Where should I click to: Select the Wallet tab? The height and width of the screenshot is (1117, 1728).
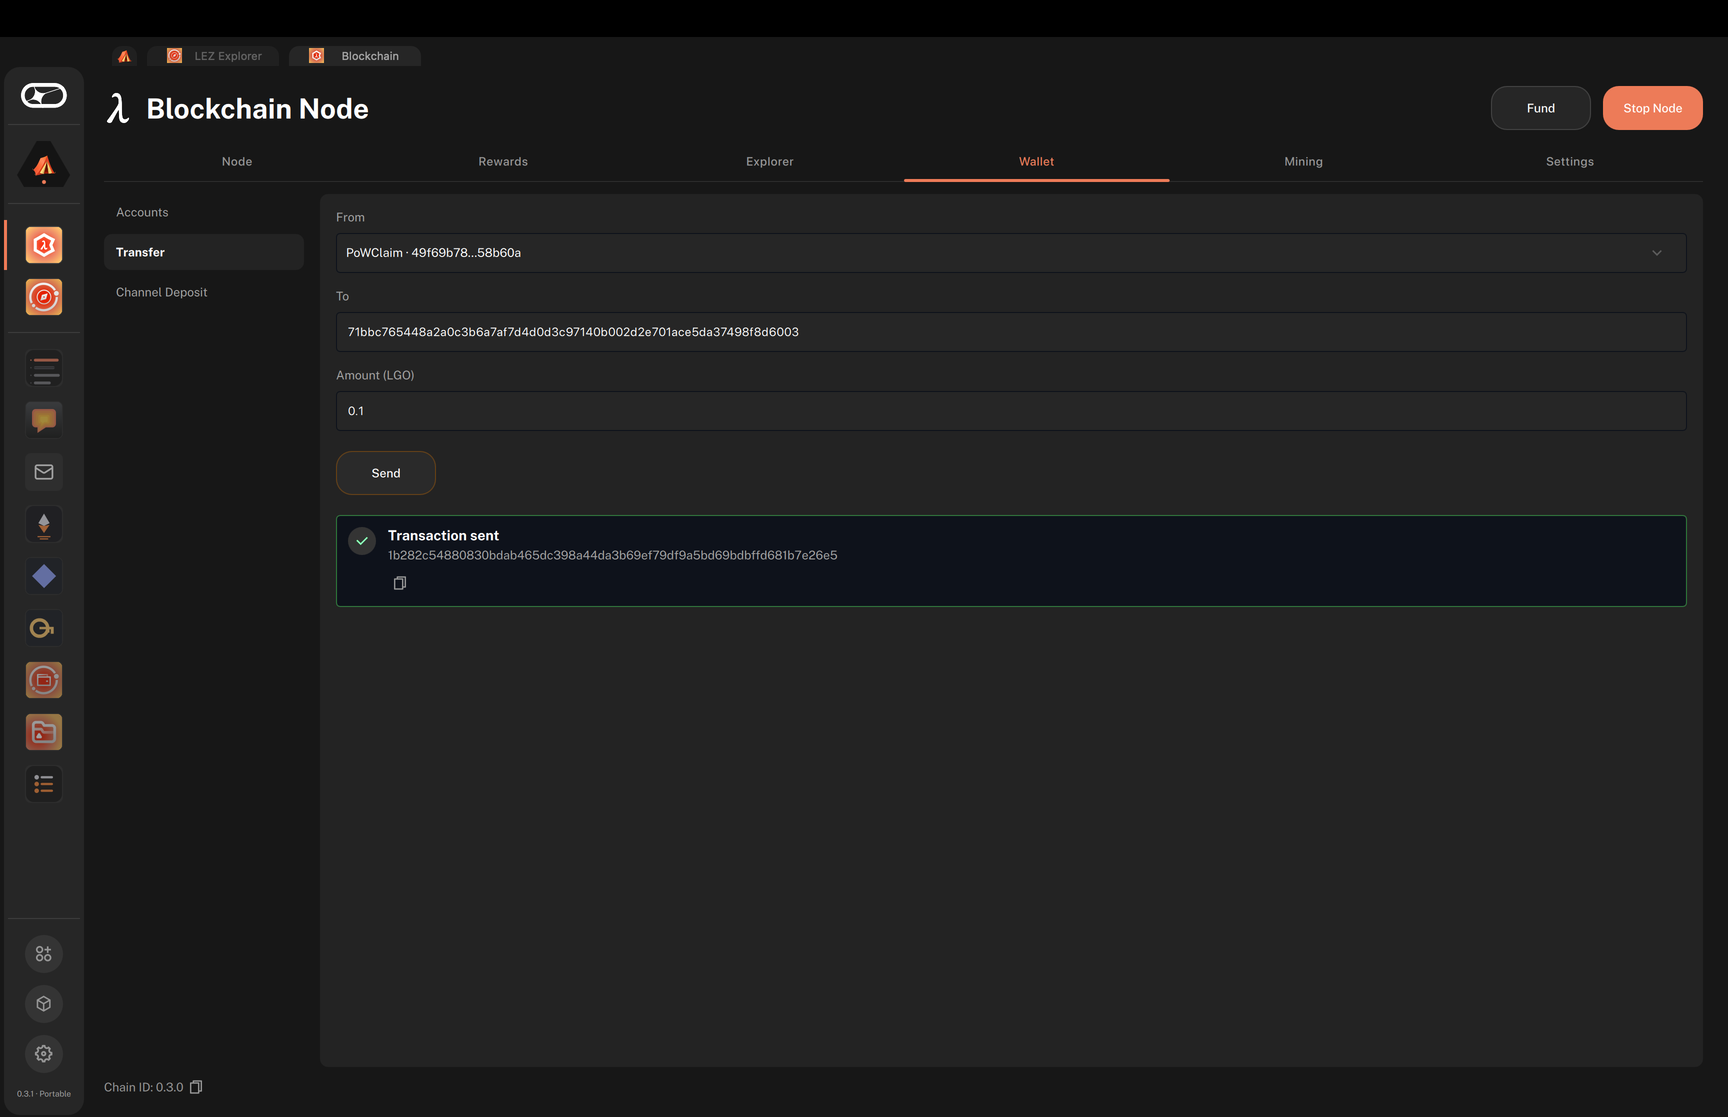(x=1036, y=161)
